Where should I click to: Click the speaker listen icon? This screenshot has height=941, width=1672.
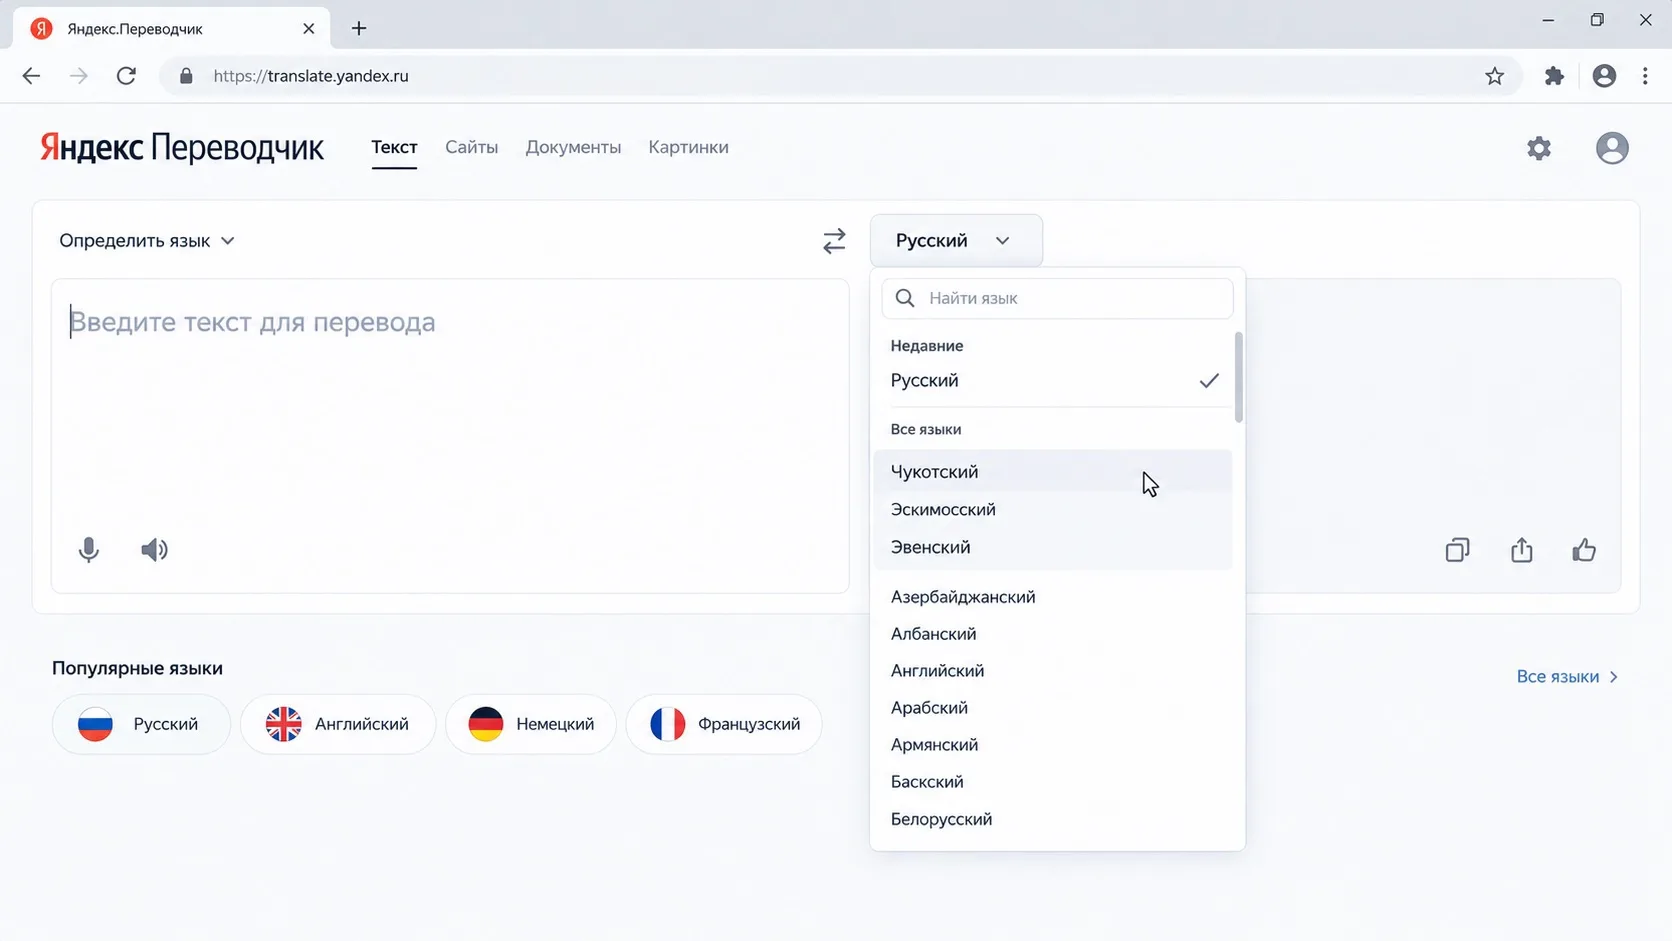pyautogui.click(x=154, y=550)
